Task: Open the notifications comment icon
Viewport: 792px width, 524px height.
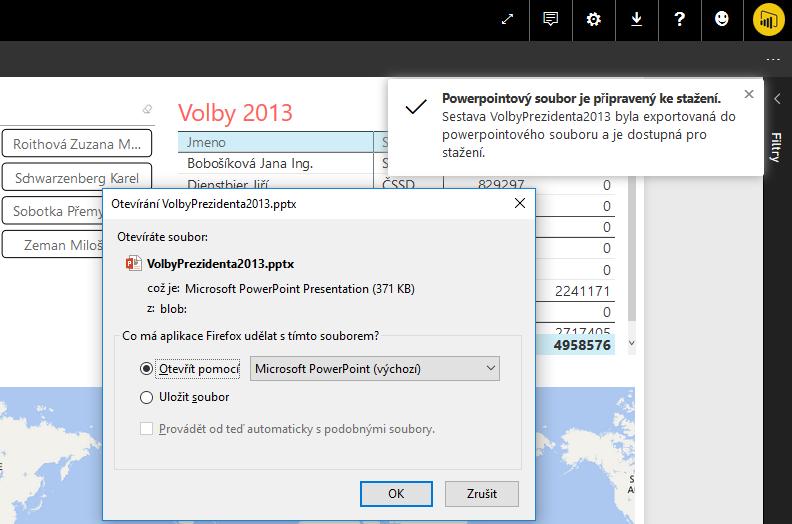Action: coord(551,19)
